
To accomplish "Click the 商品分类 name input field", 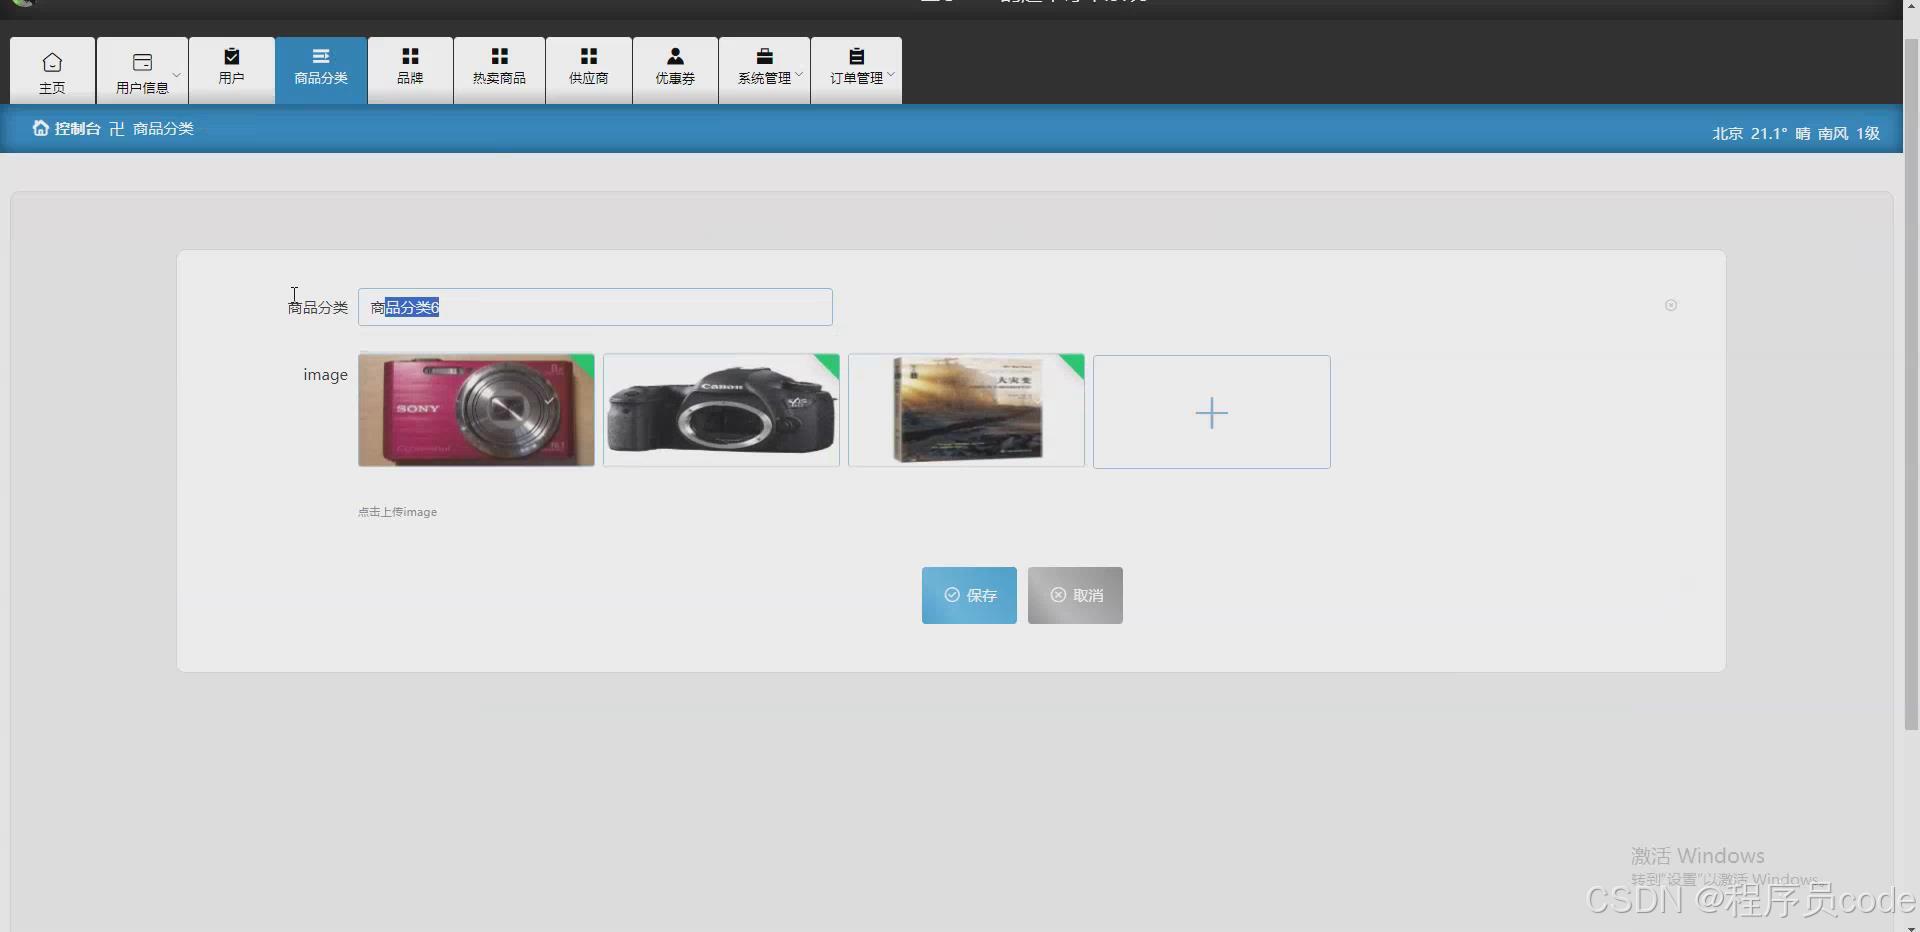I will point(595,307).
